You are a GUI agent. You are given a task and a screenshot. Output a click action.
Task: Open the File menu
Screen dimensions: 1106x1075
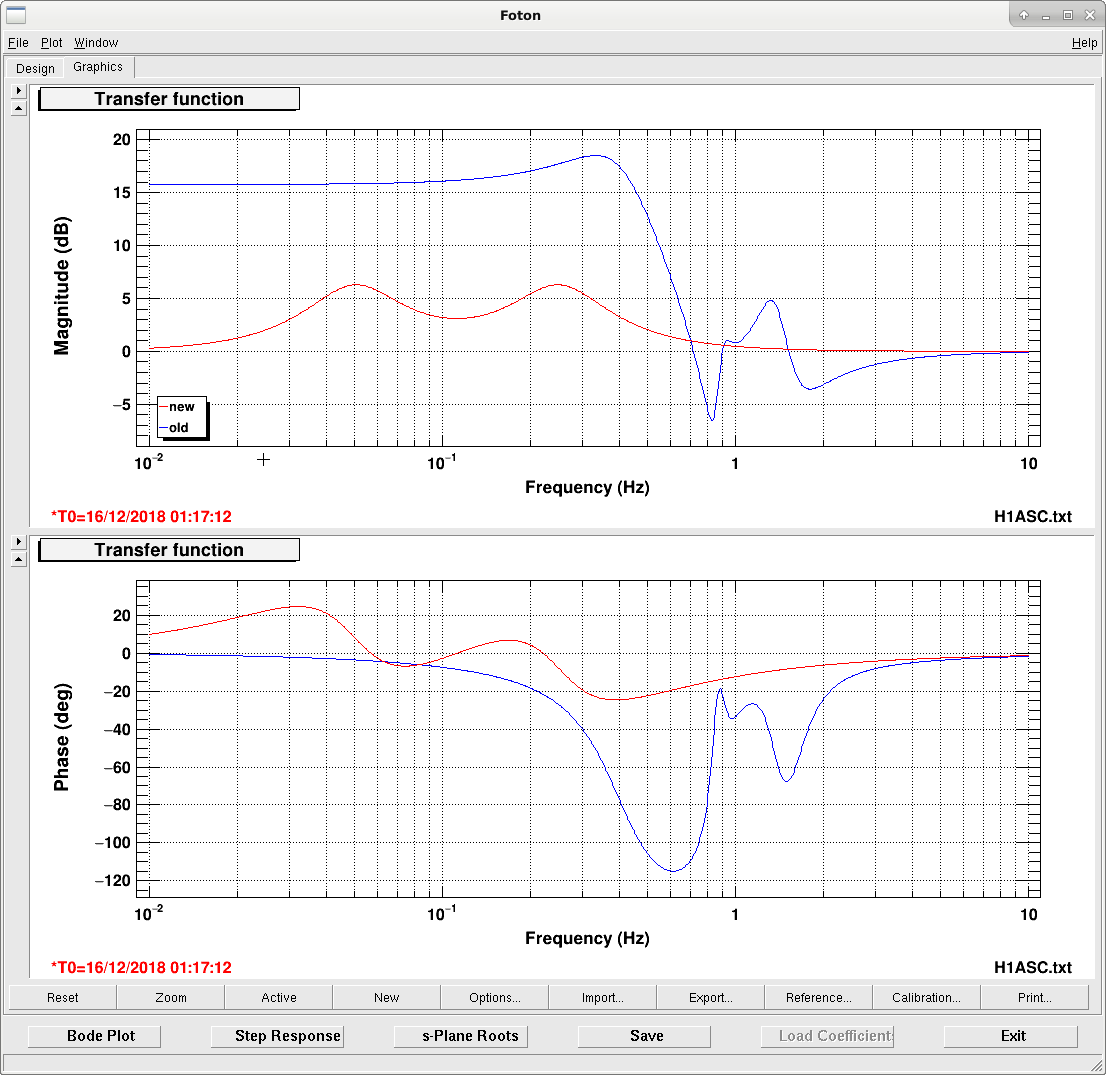18,43
